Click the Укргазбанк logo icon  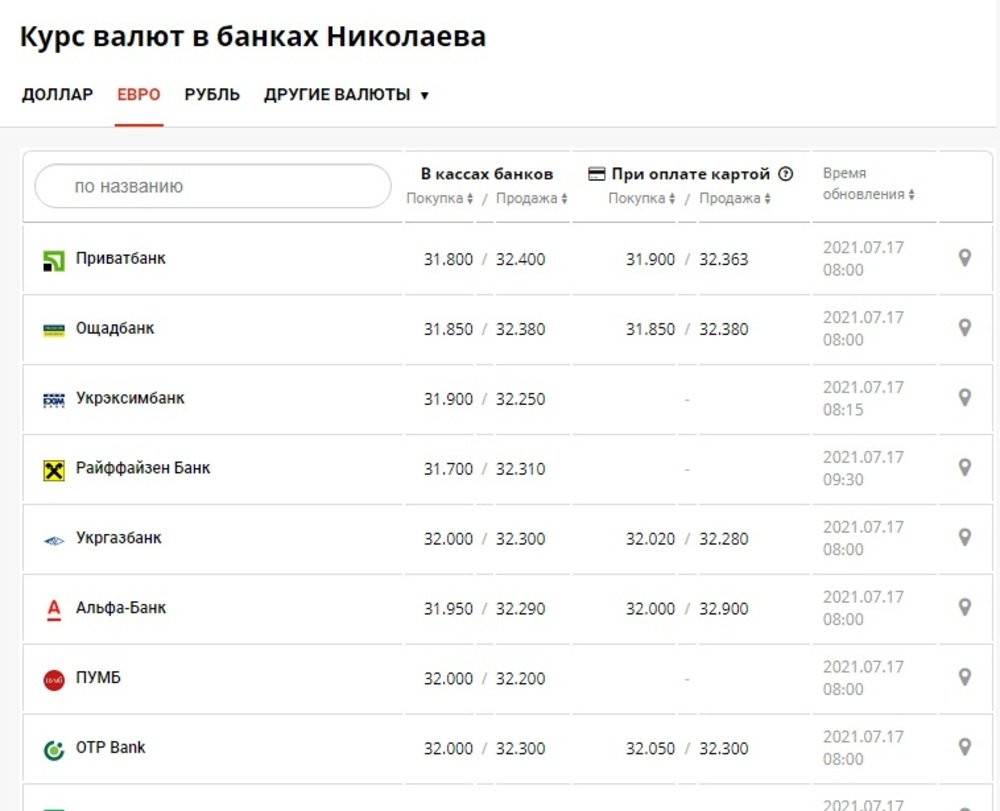click(54, 541)
